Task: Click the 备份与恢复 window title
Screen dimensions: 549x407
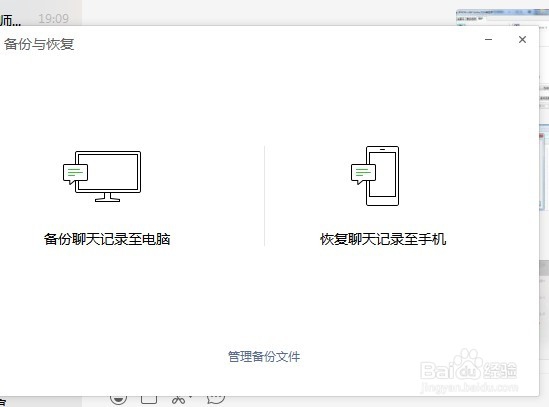Action: pyautogui.click(x=39, y=44)
